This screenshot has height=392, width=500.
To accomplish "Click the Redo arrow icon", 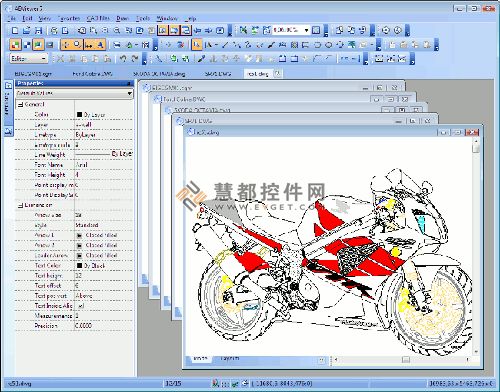I will click(135, 59).
